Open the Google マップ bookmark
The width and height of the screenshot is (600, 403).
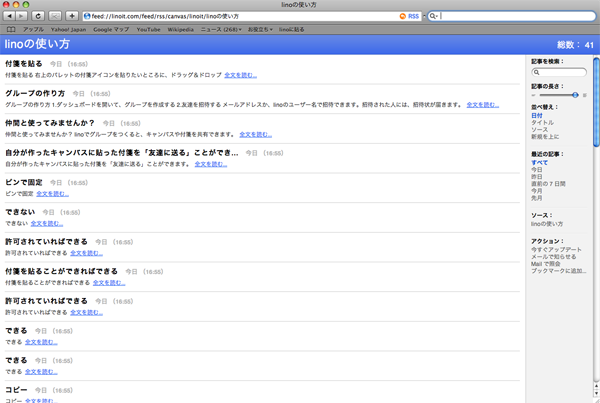111,29
